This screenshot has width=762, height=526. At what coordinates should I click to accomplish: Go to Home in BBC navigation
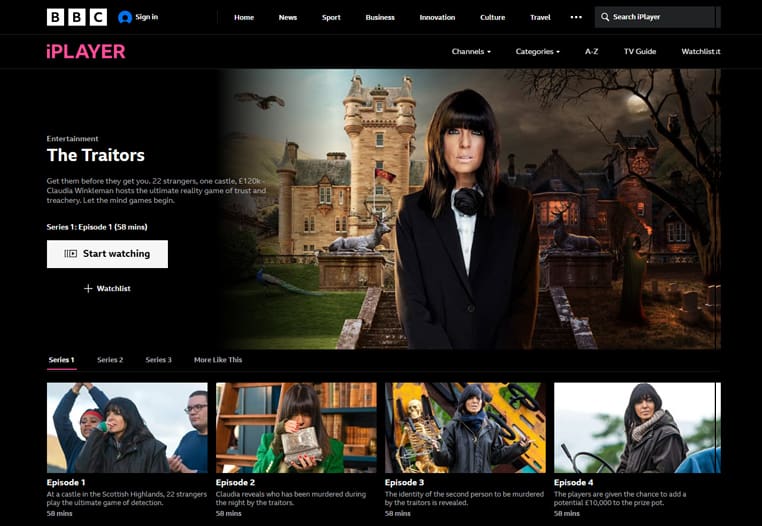[244, 18]
